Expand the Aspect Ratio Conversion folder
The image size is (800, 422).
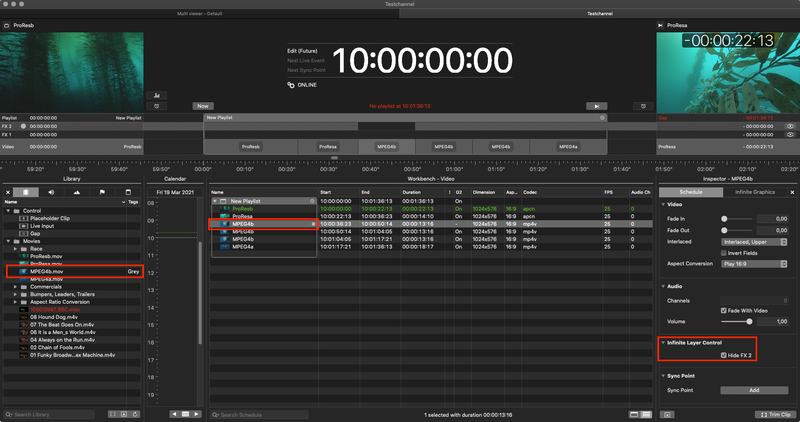15,302
